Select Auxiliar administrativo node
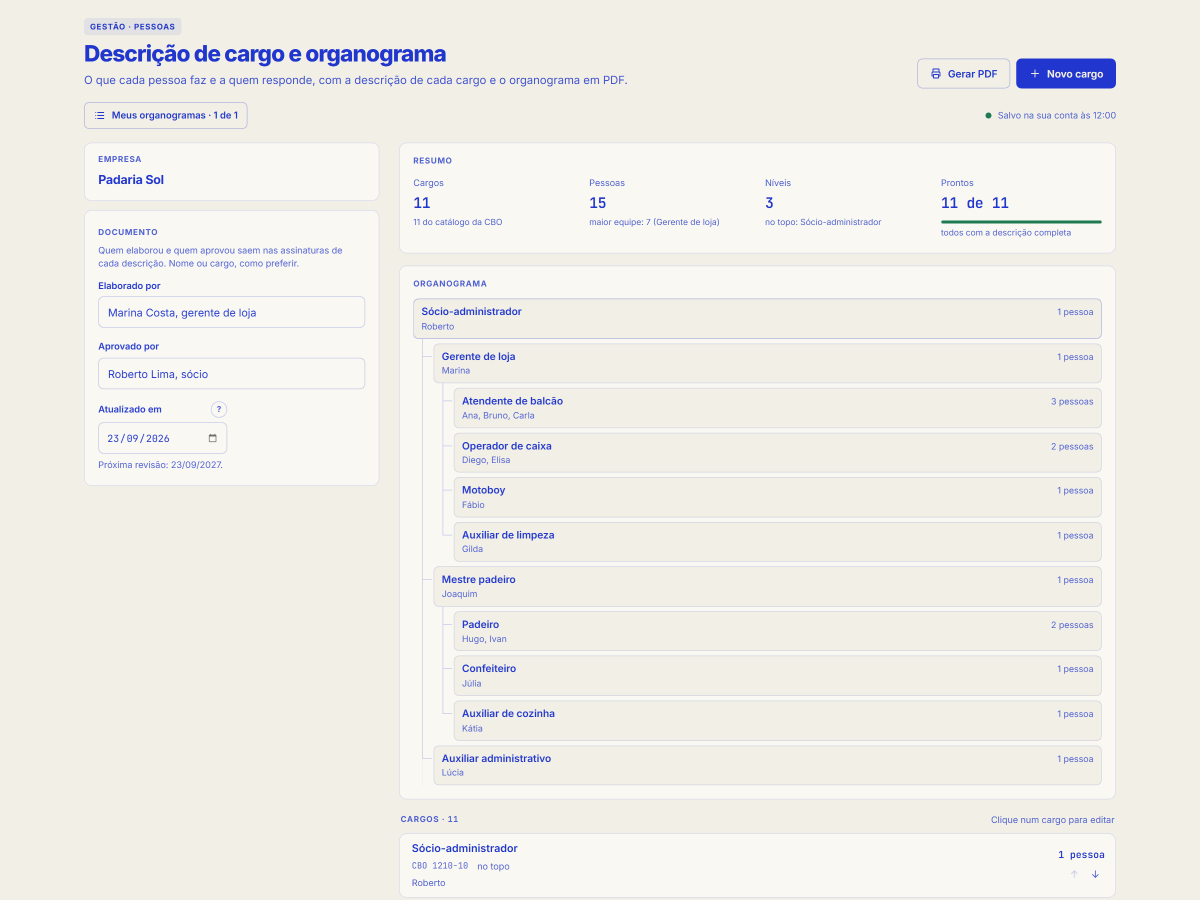 point(767,765)
